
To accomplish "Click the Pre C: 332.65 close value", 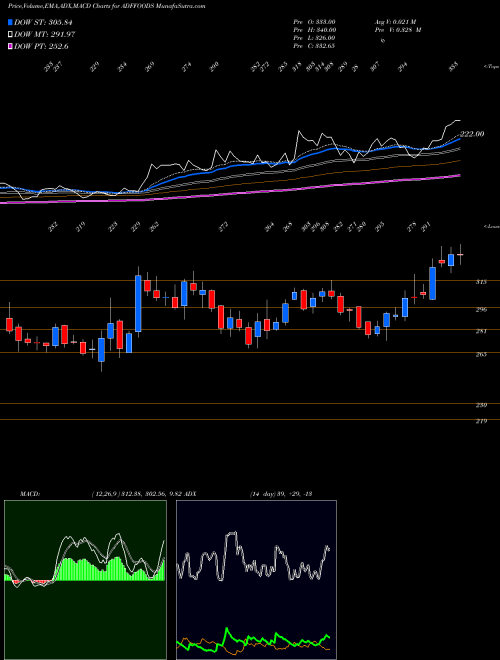I will click(x=314, y=46).
